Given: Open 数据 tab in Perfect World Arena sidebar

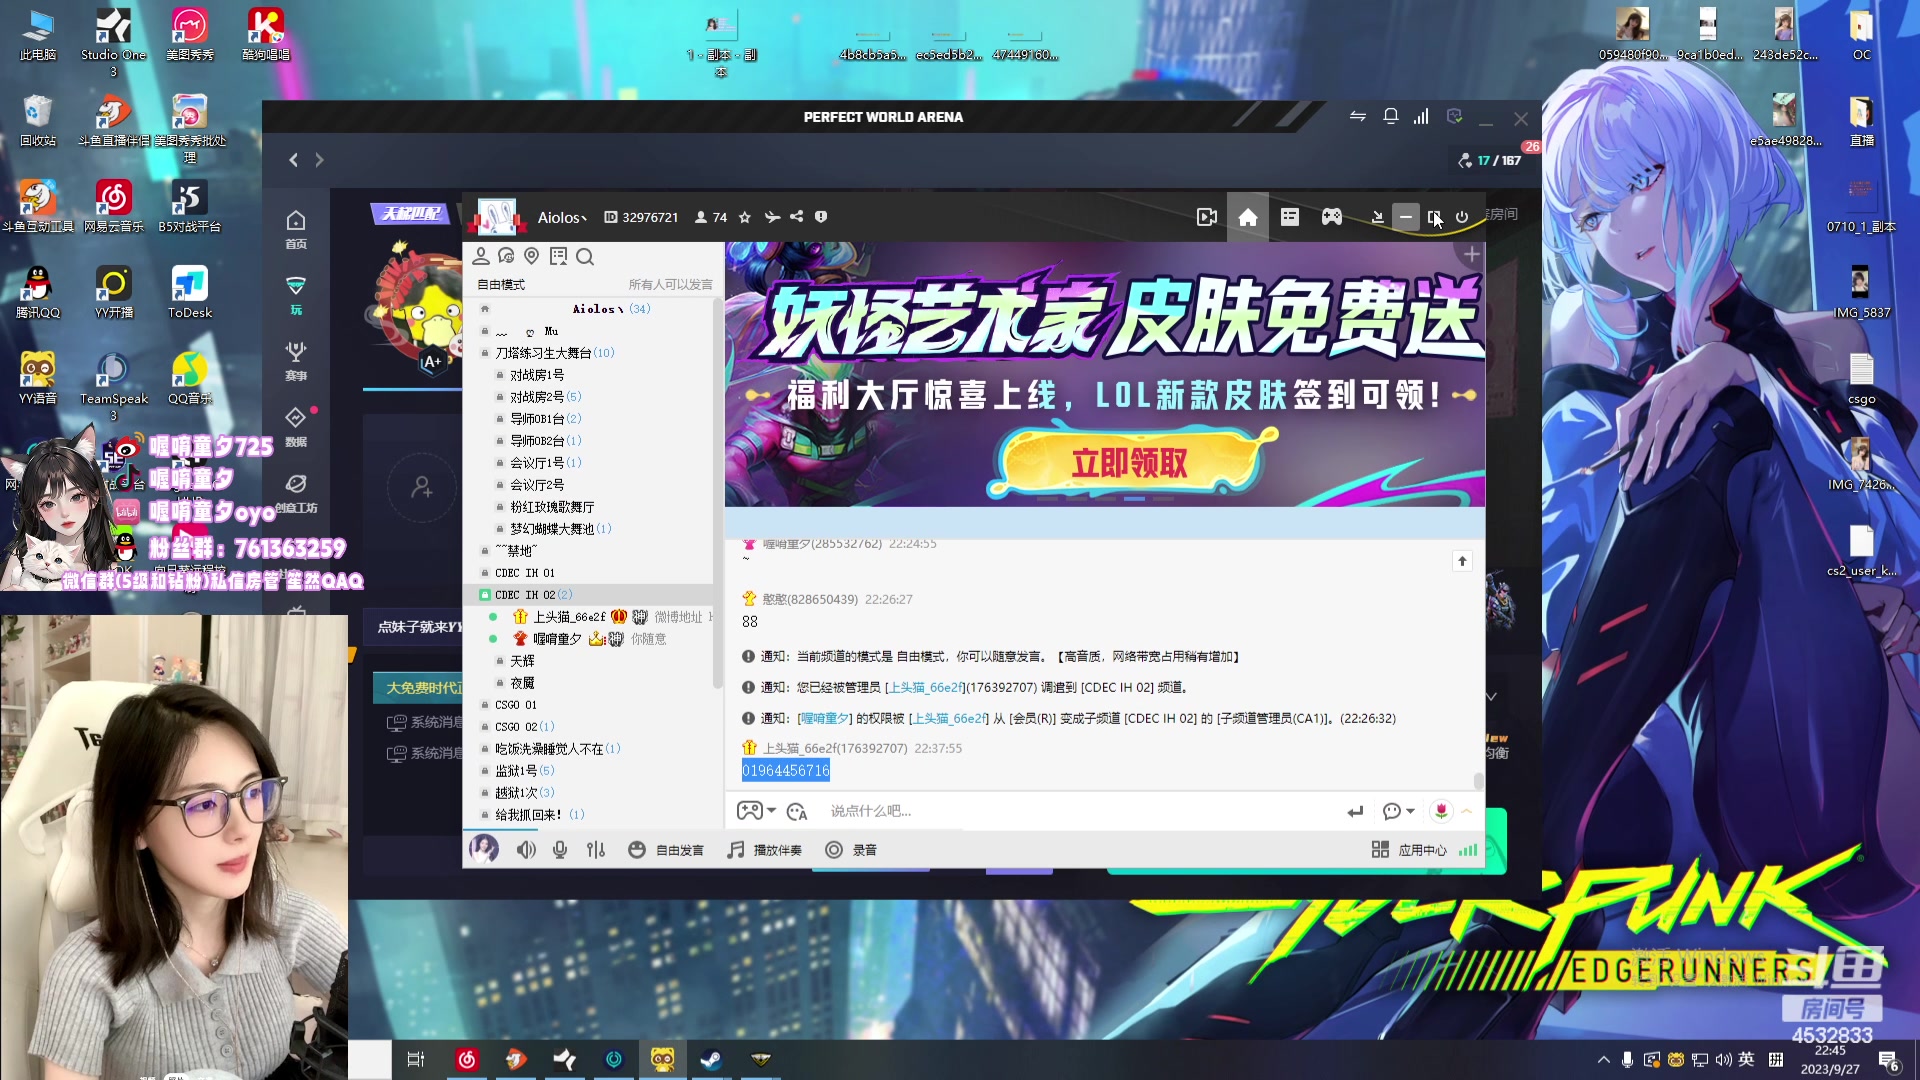Looking at the screenshot, I should tap(296, 427).
